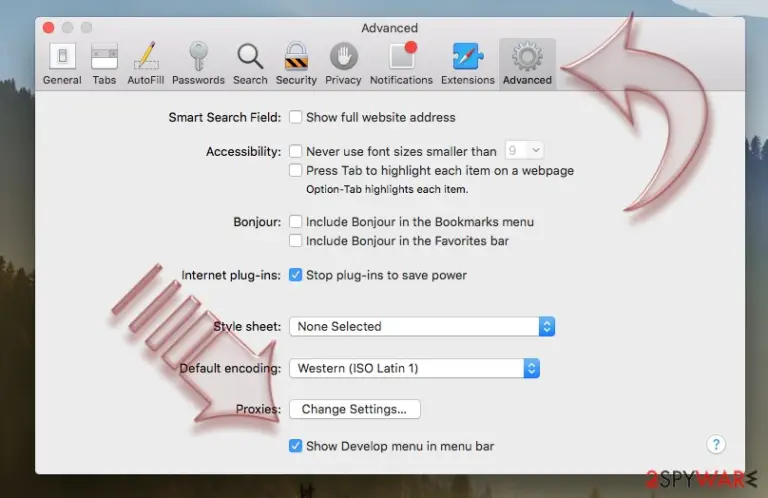Open the Style sheet None Selected dropdown
The height and width of the screenshot is (498, 768).
click(x=422, y=326)
